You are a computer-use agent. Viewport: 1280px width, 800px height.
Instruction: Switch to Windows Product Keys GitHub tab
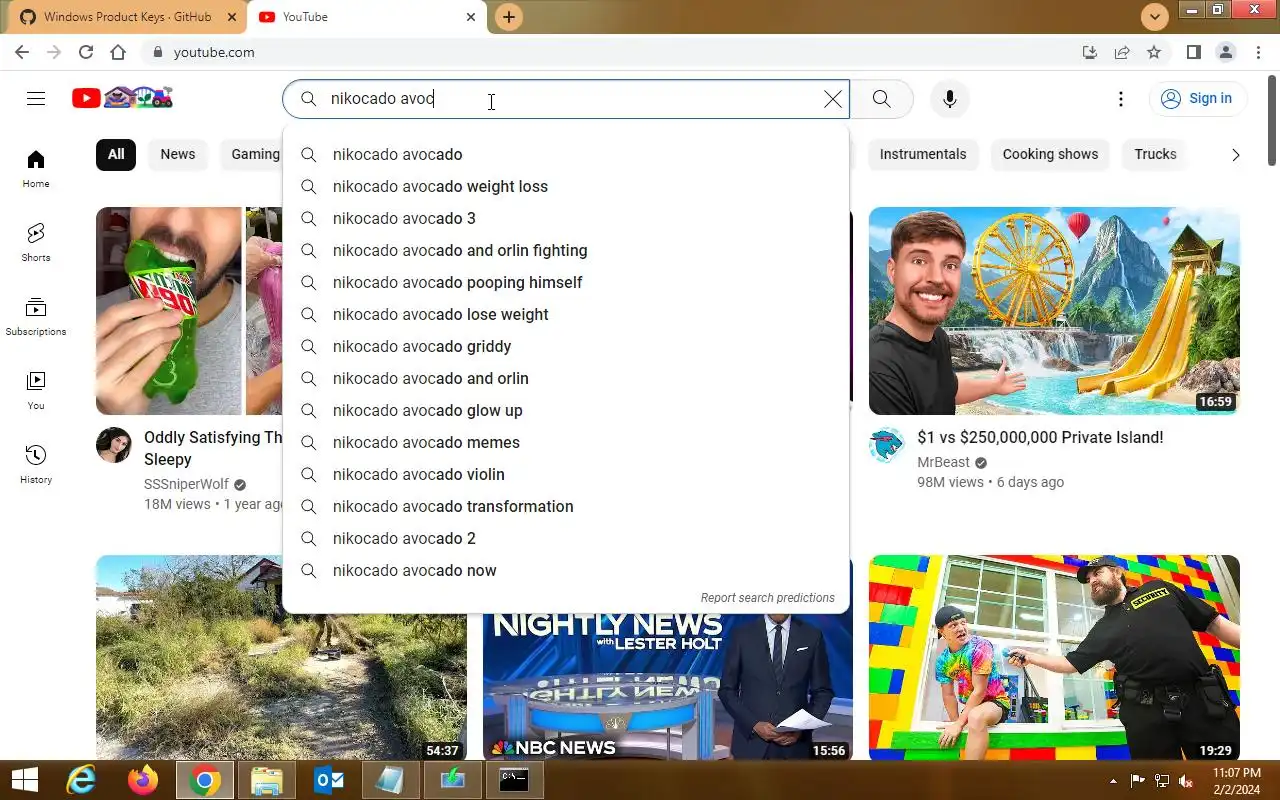(x=127, y=17)
